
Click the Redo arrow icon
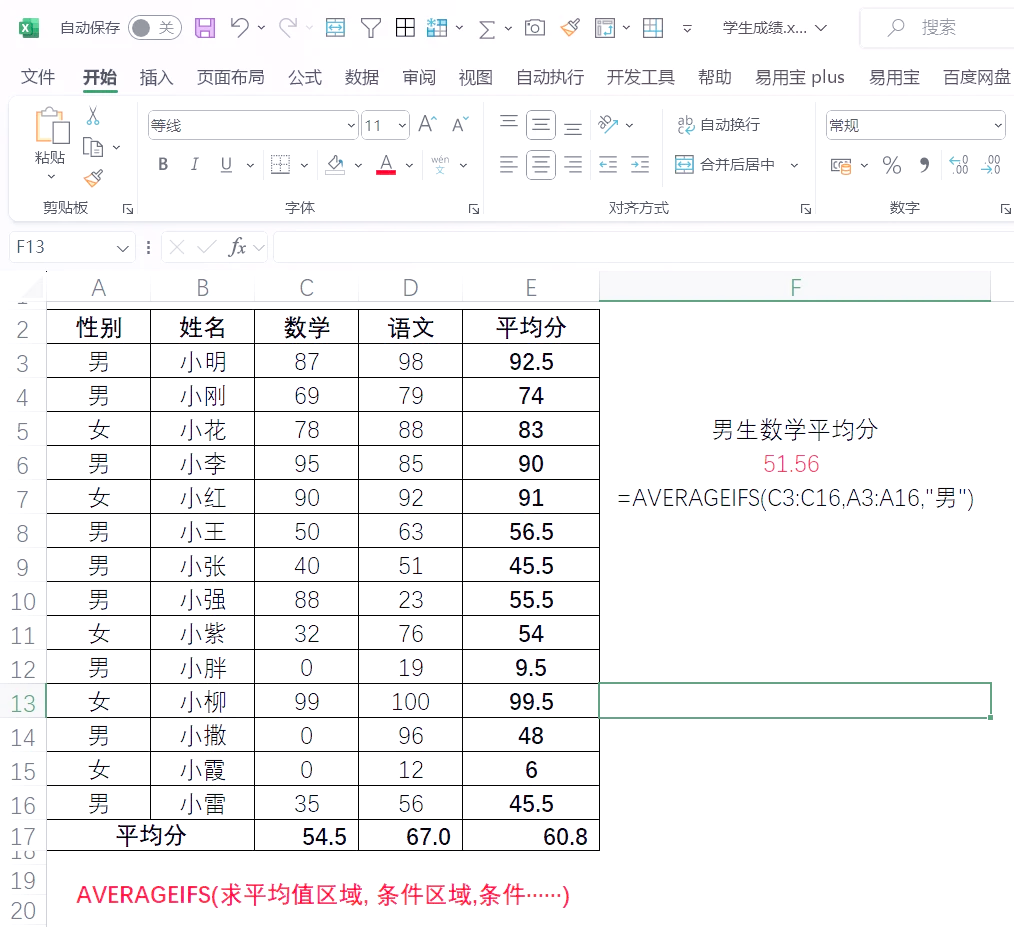click(288, 27)
